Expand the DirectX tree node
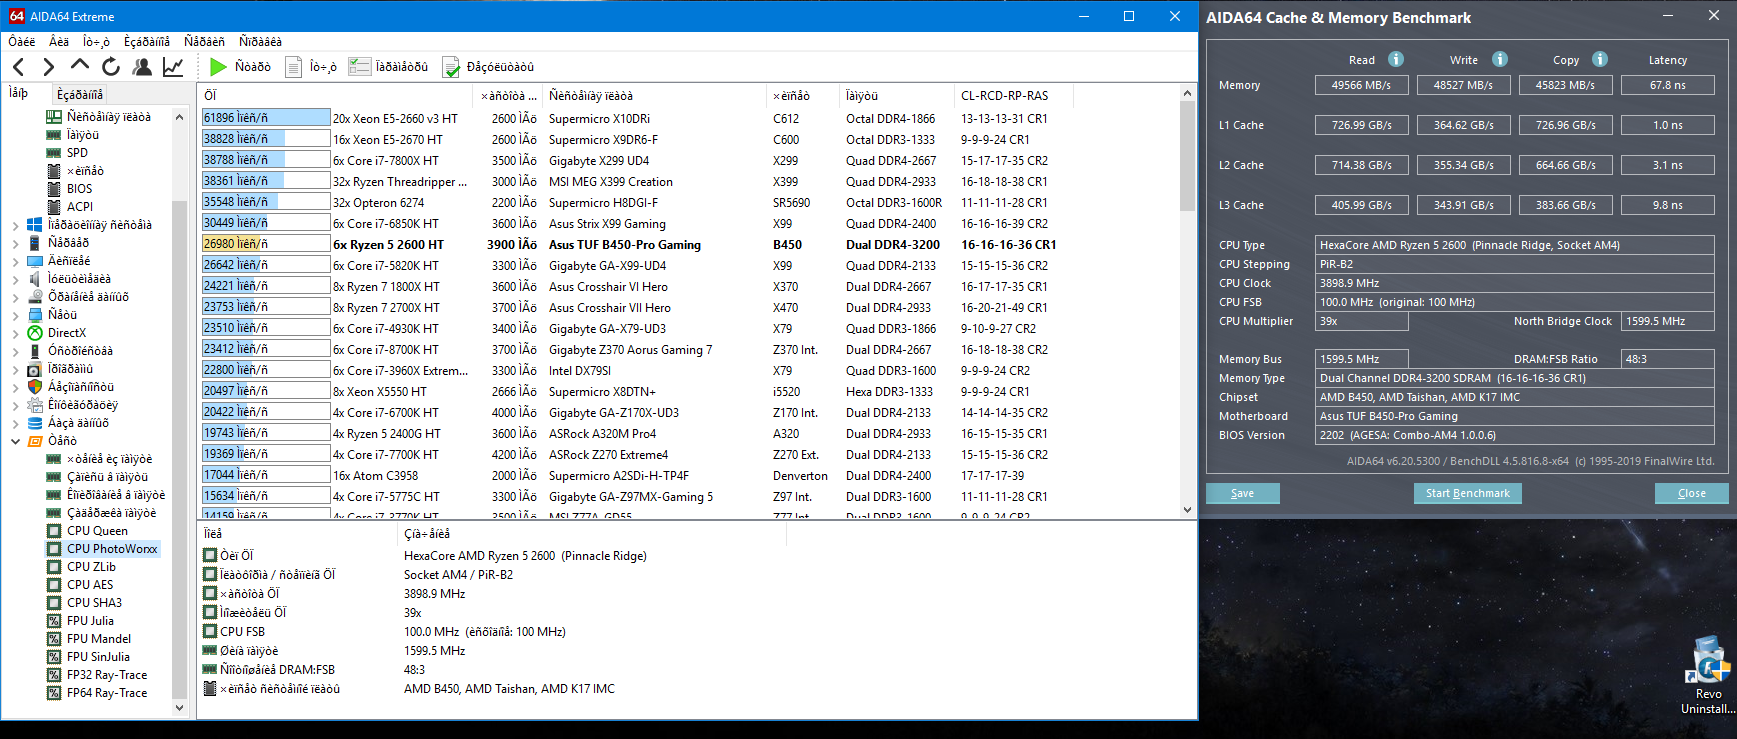This screenshot has height=739, width=1737. (x=15, y=333)
